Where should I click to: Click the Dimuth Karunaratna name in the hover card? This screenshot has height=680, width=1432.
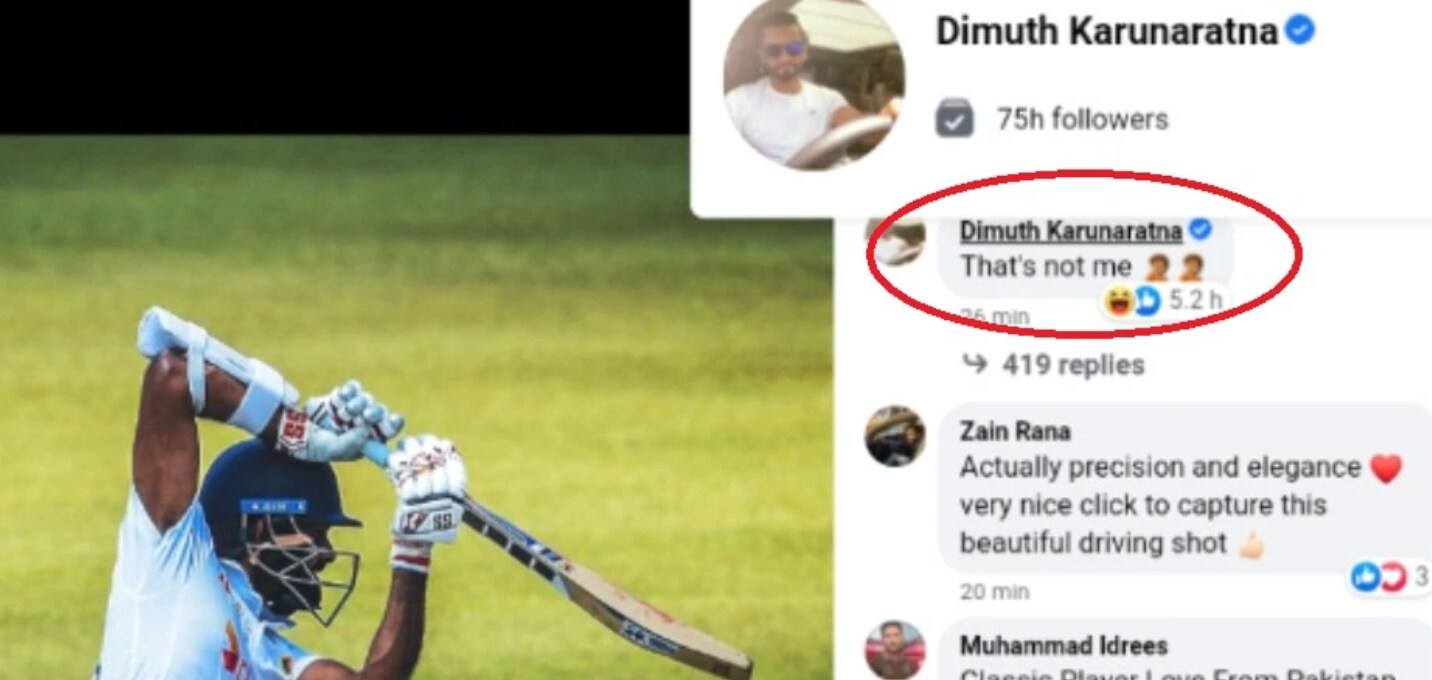coord(1107,32)
